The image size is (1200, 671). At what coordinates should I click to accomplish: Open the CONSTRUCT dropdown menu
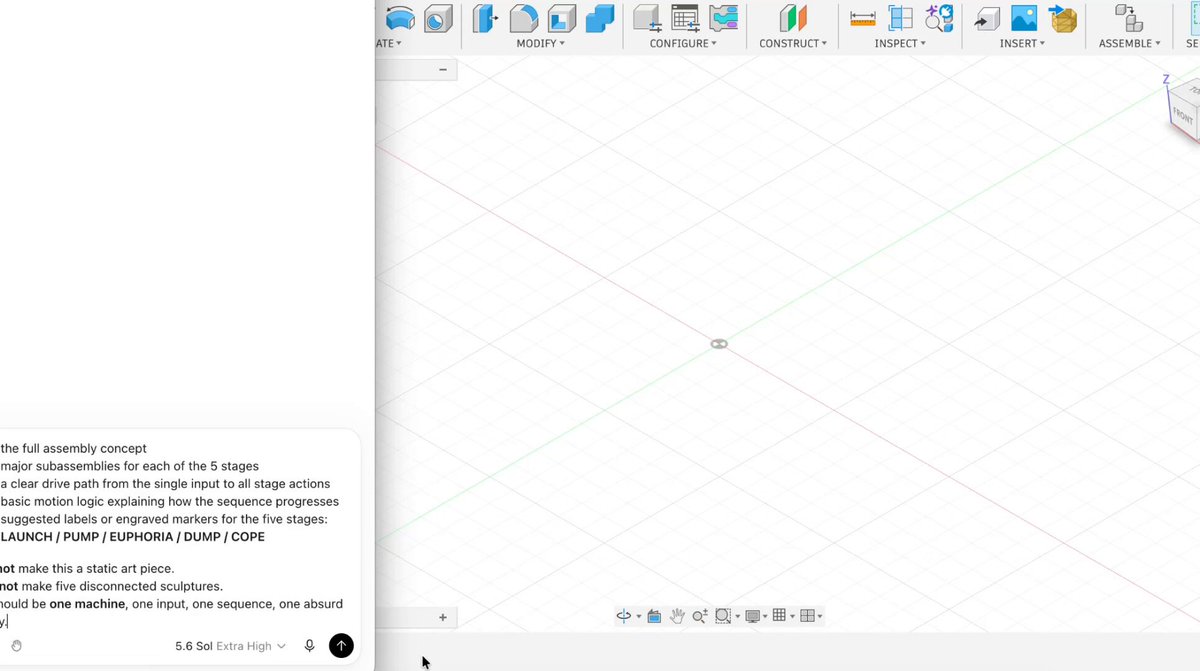(x=792, y=44)
